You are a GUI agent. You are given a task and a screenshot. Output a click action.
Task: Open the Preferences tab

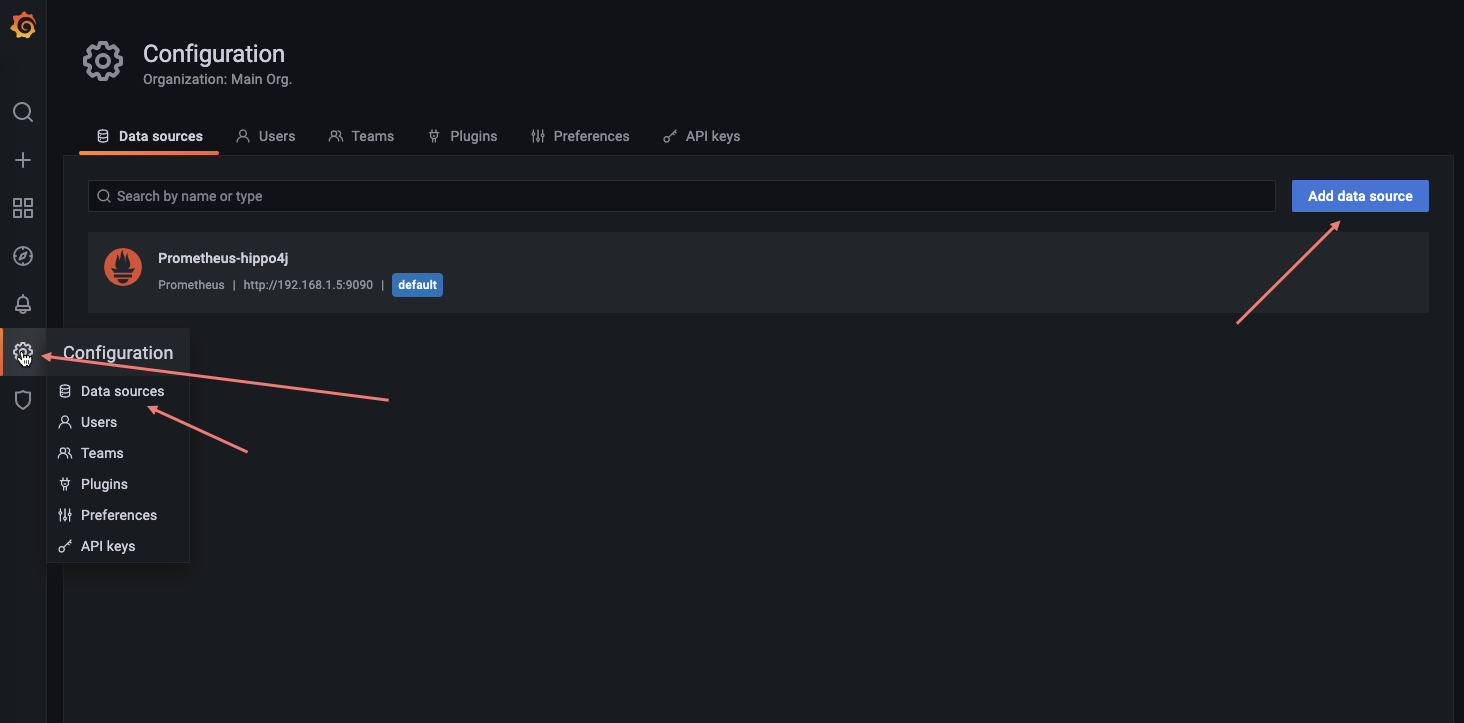[x=580, y=136]
